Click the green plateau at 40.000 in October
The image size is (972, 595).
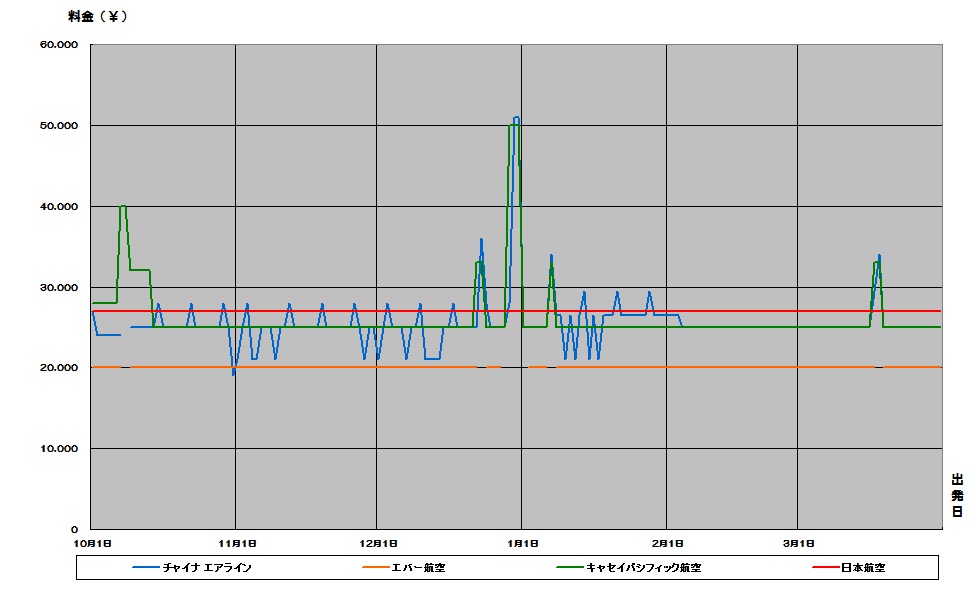(x=122, y=206)
